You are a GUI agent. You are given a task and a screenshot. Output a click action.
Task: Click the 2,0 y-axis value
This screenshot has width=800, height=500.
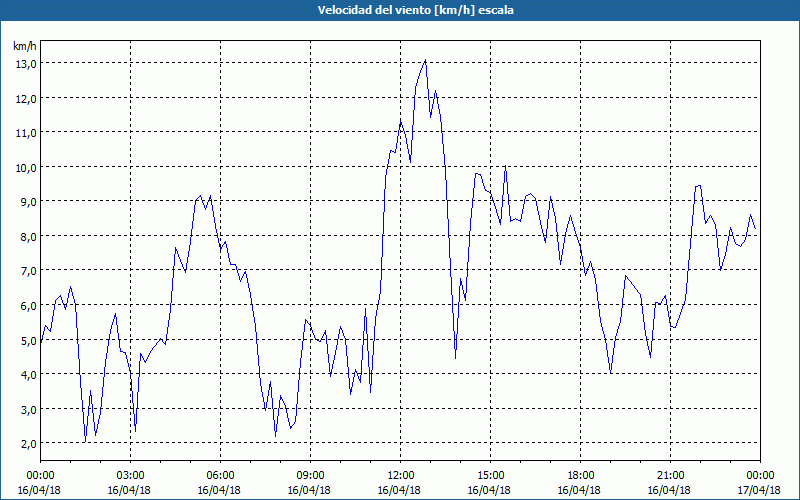click(x=29, y=443)
